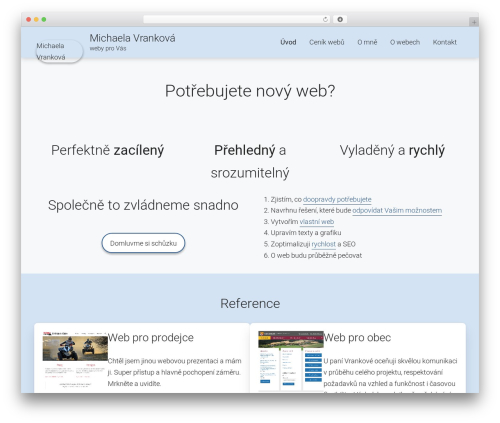
Task: Open the Michaela Vranková site title
Action: pos(132,38)
